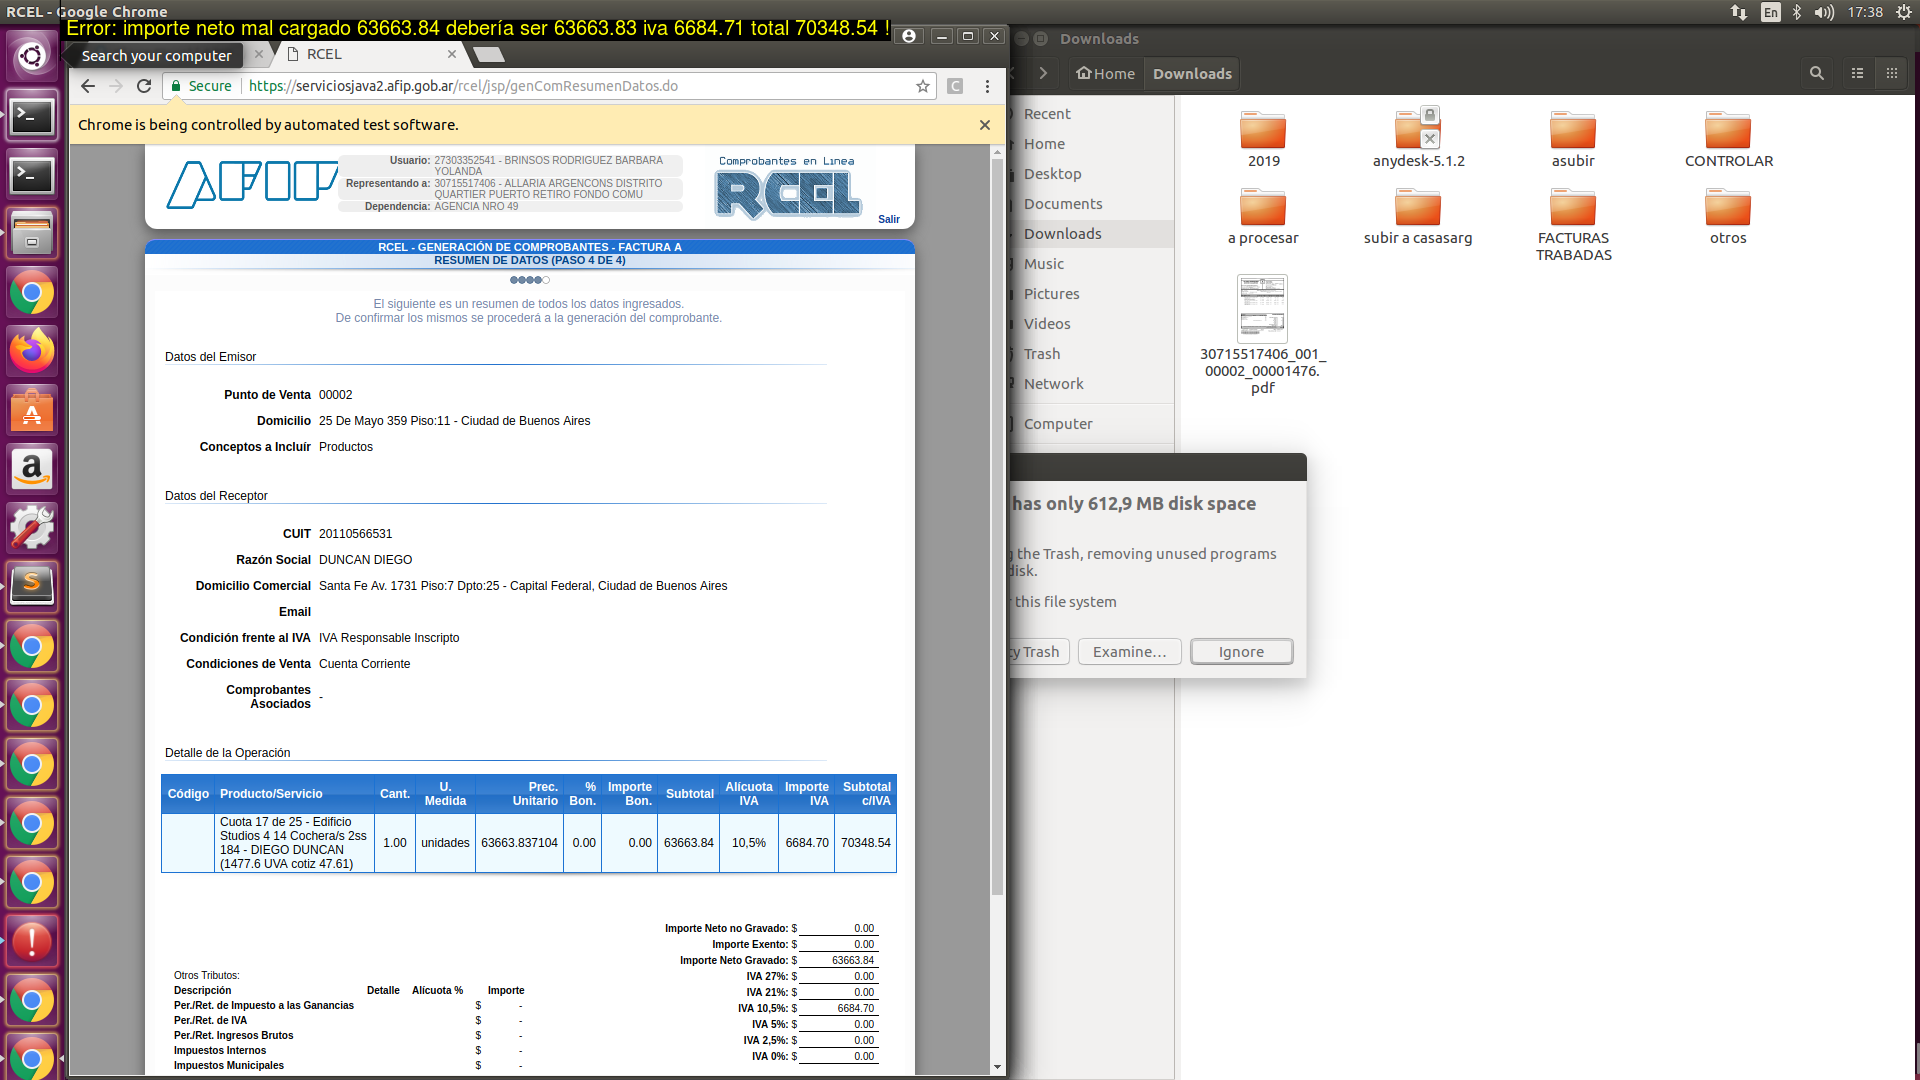
Task: Close the RCEL tab
Action: (x=452, y=54)
